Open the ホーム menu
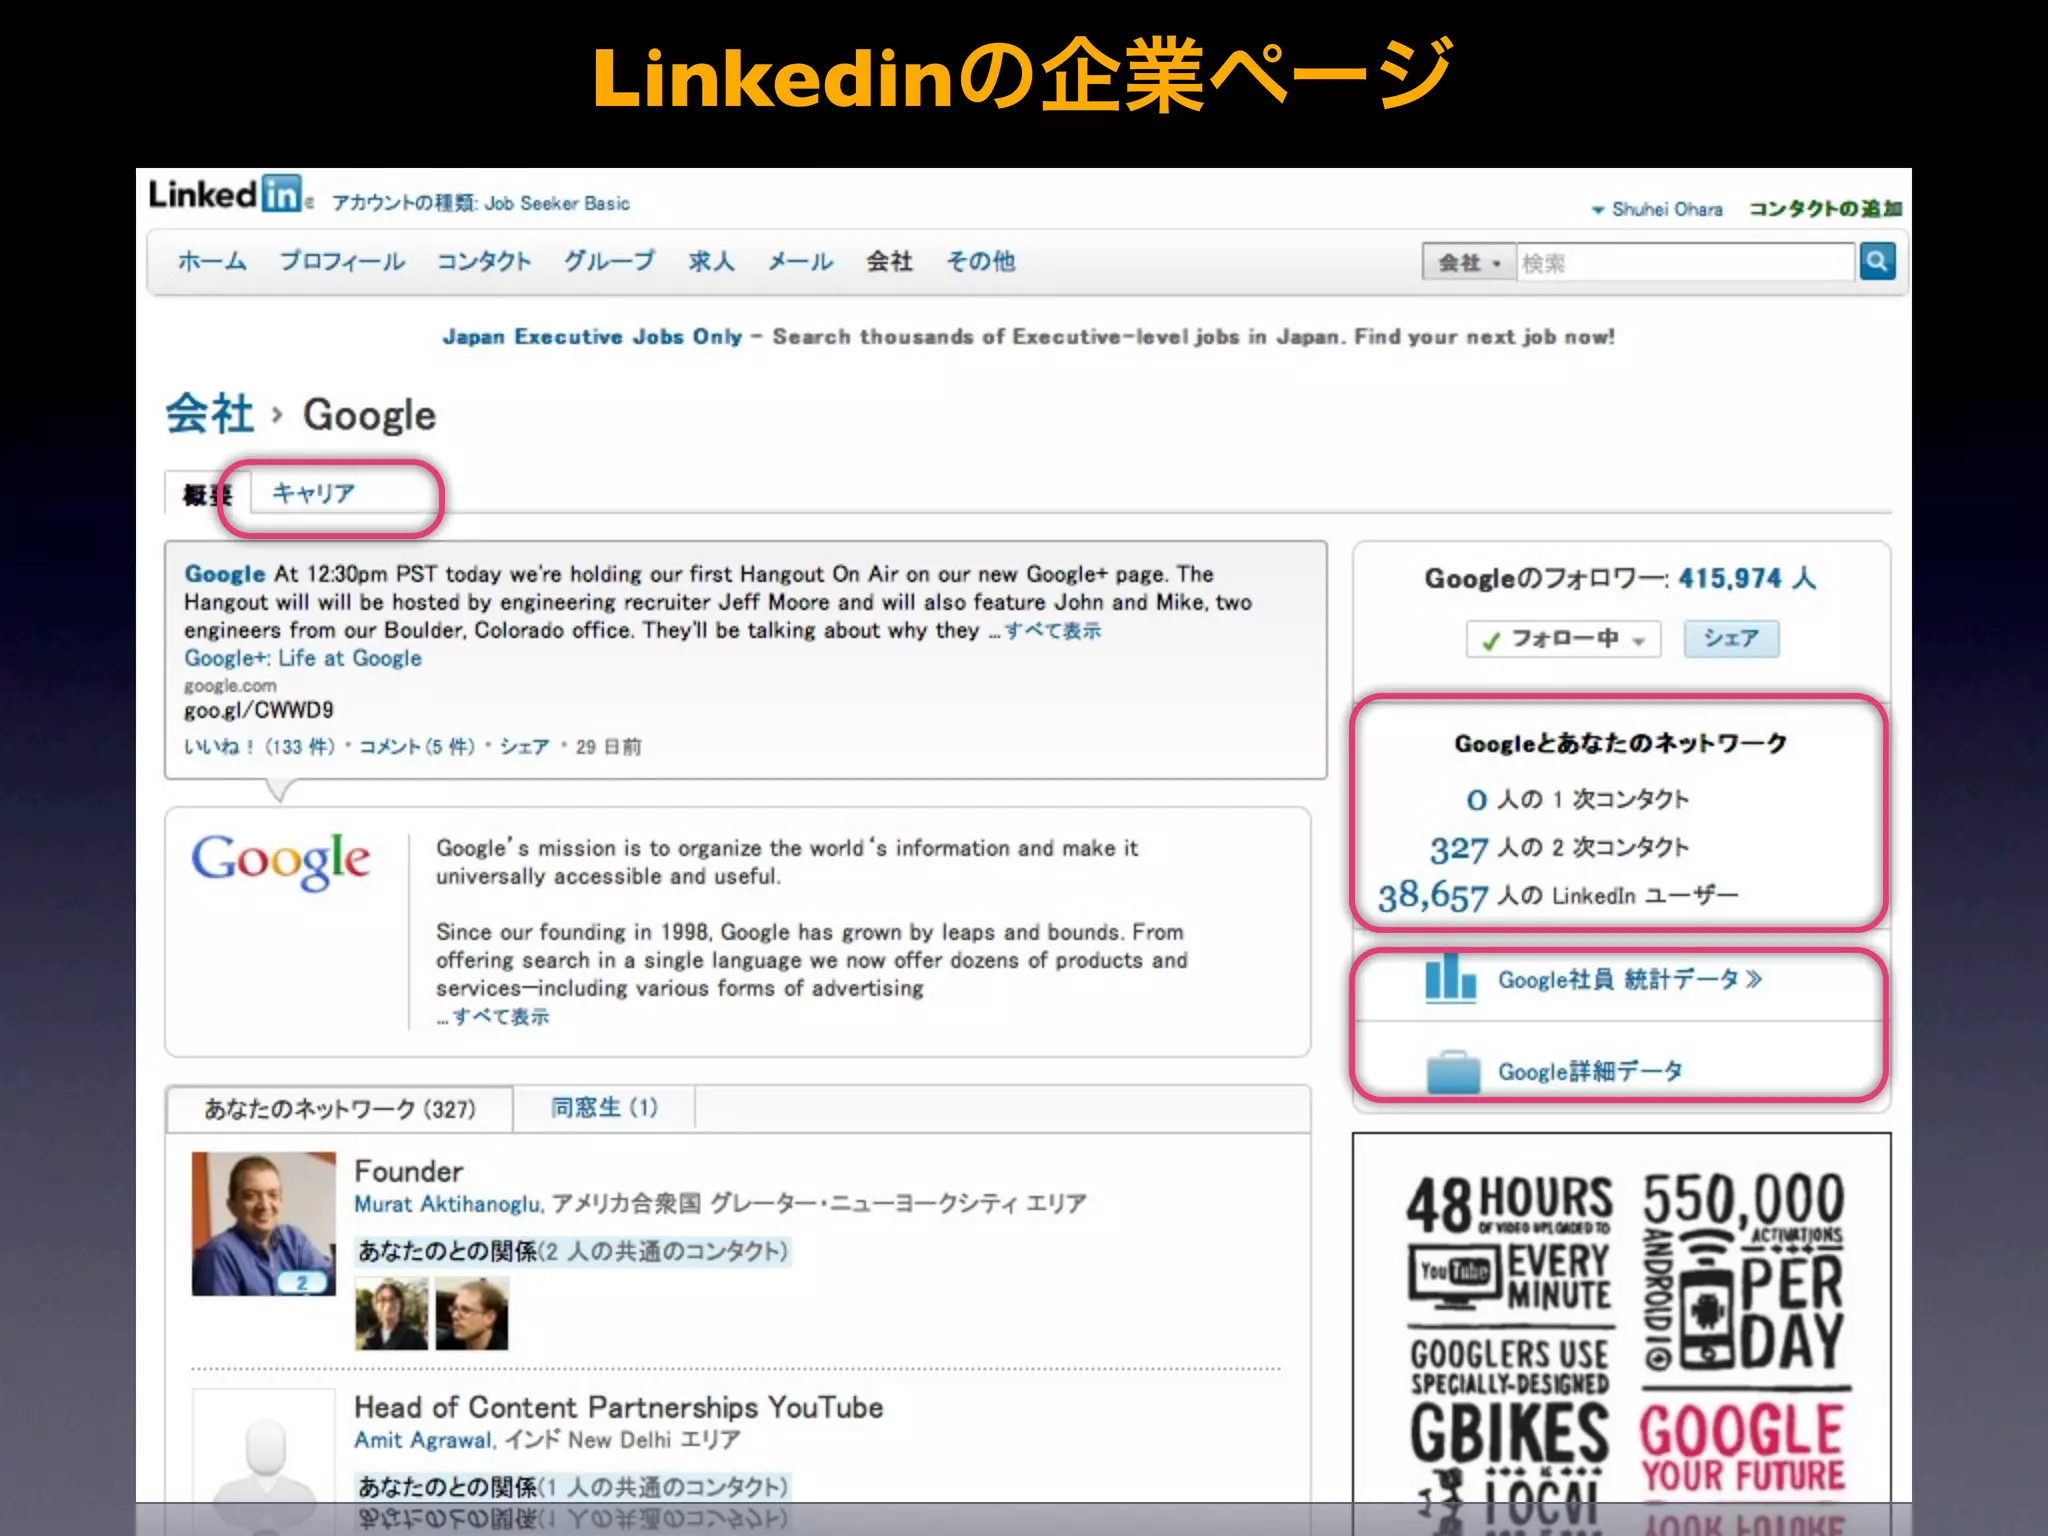 click(212, 262)
